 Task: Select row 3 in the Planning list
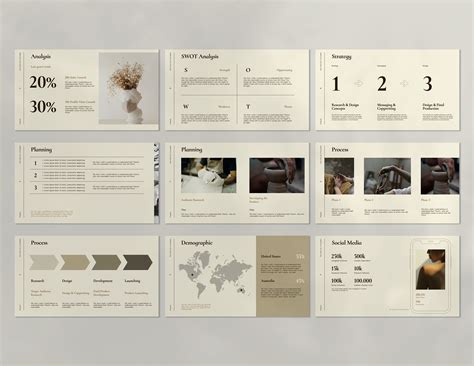[87, 187]
